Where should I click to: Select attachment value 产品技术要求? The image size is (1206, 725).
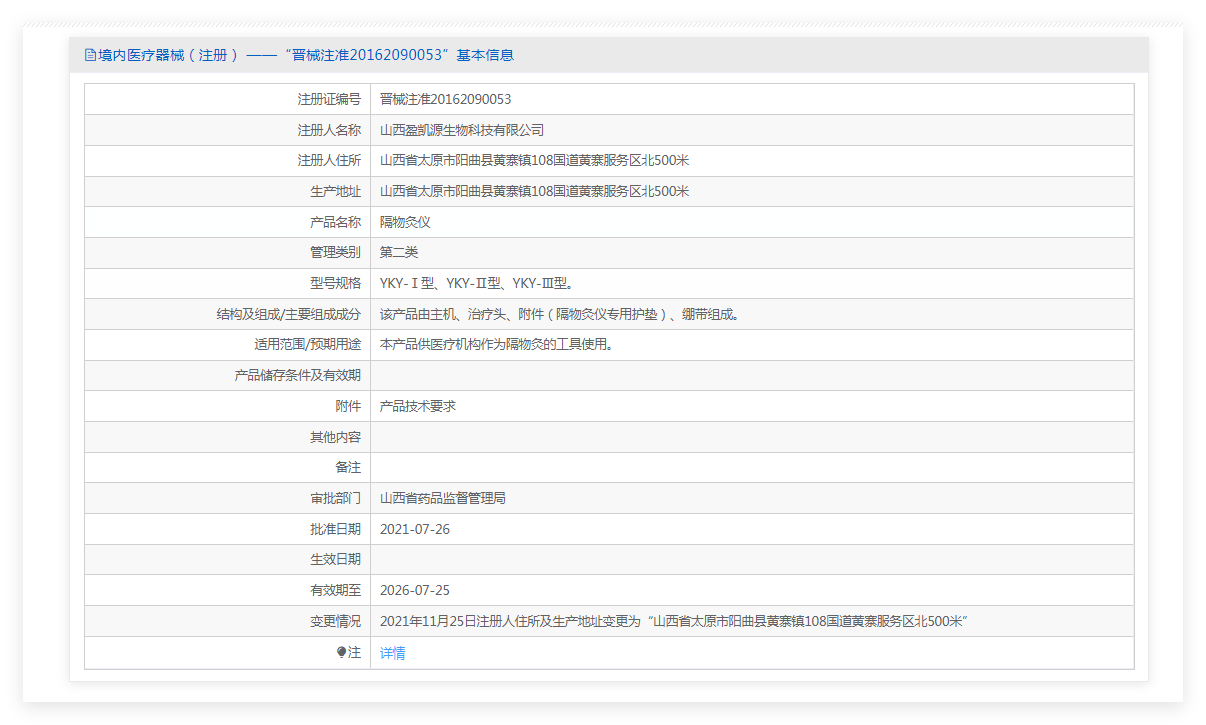click(x=418, y=406)
